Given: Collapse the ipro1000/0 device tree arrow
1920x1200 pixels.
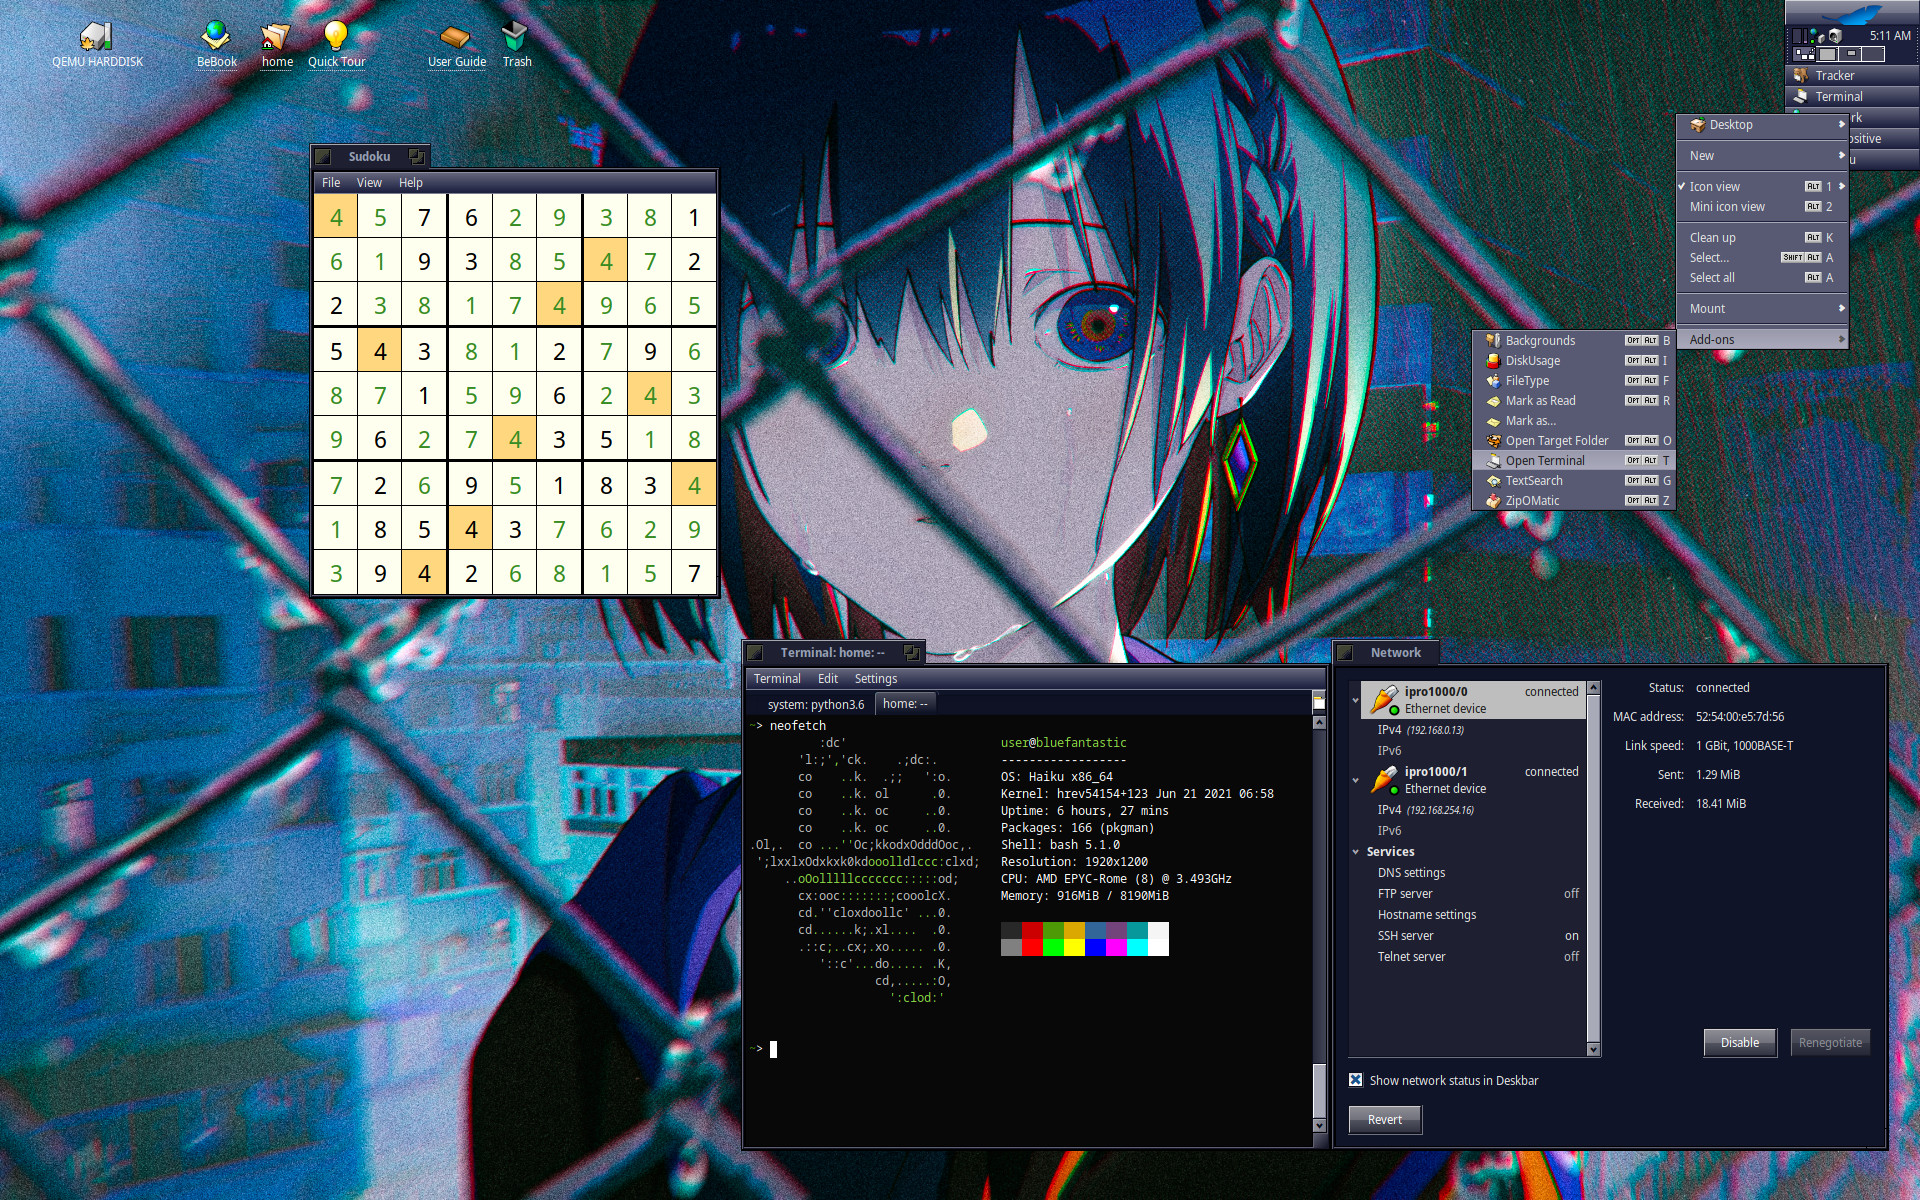Looking at the screenshot, I should [1356, 700].
